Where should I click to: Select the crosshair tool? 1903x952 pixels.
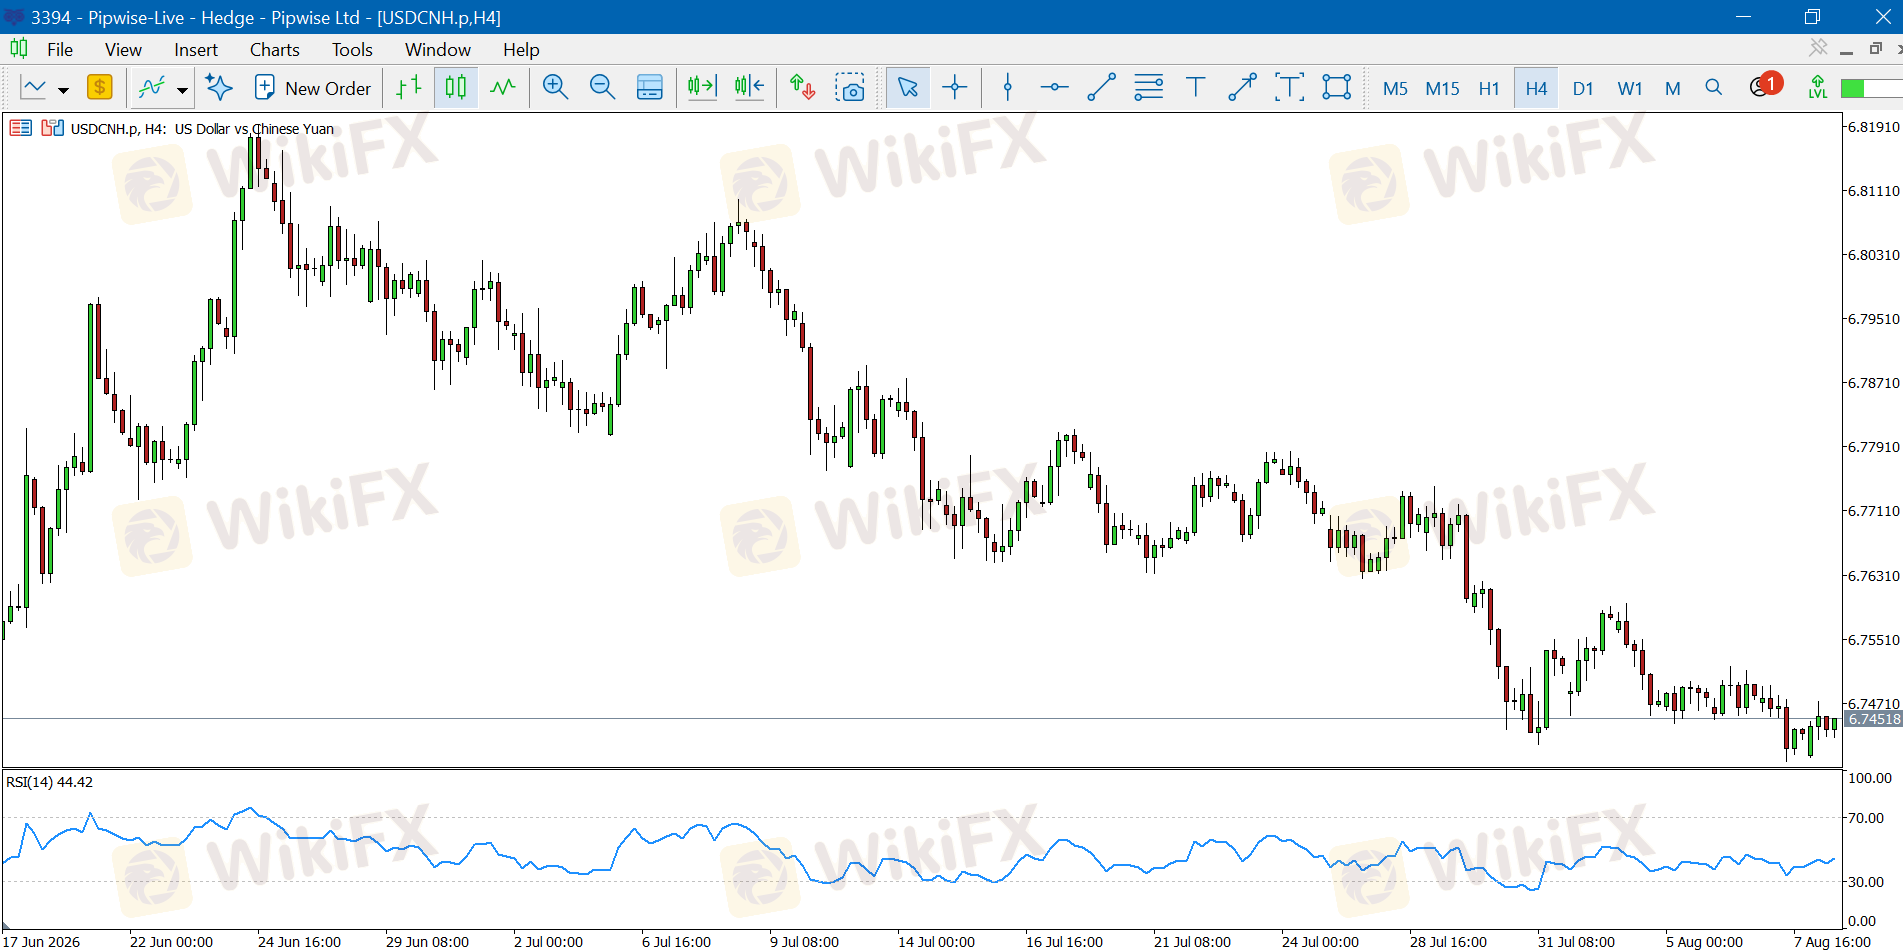pyautogui.click(x=955, y=88)
